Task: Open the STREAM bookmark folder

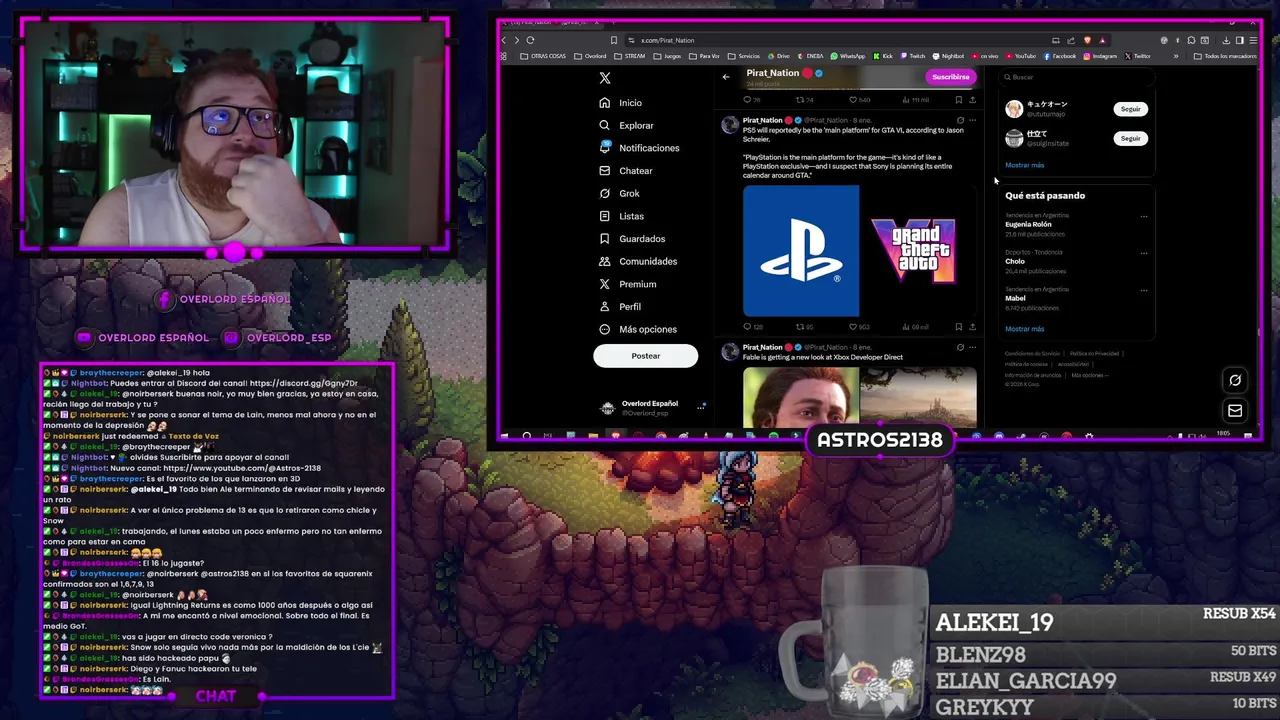Action: pyautogui.click(x=629, y=56)
